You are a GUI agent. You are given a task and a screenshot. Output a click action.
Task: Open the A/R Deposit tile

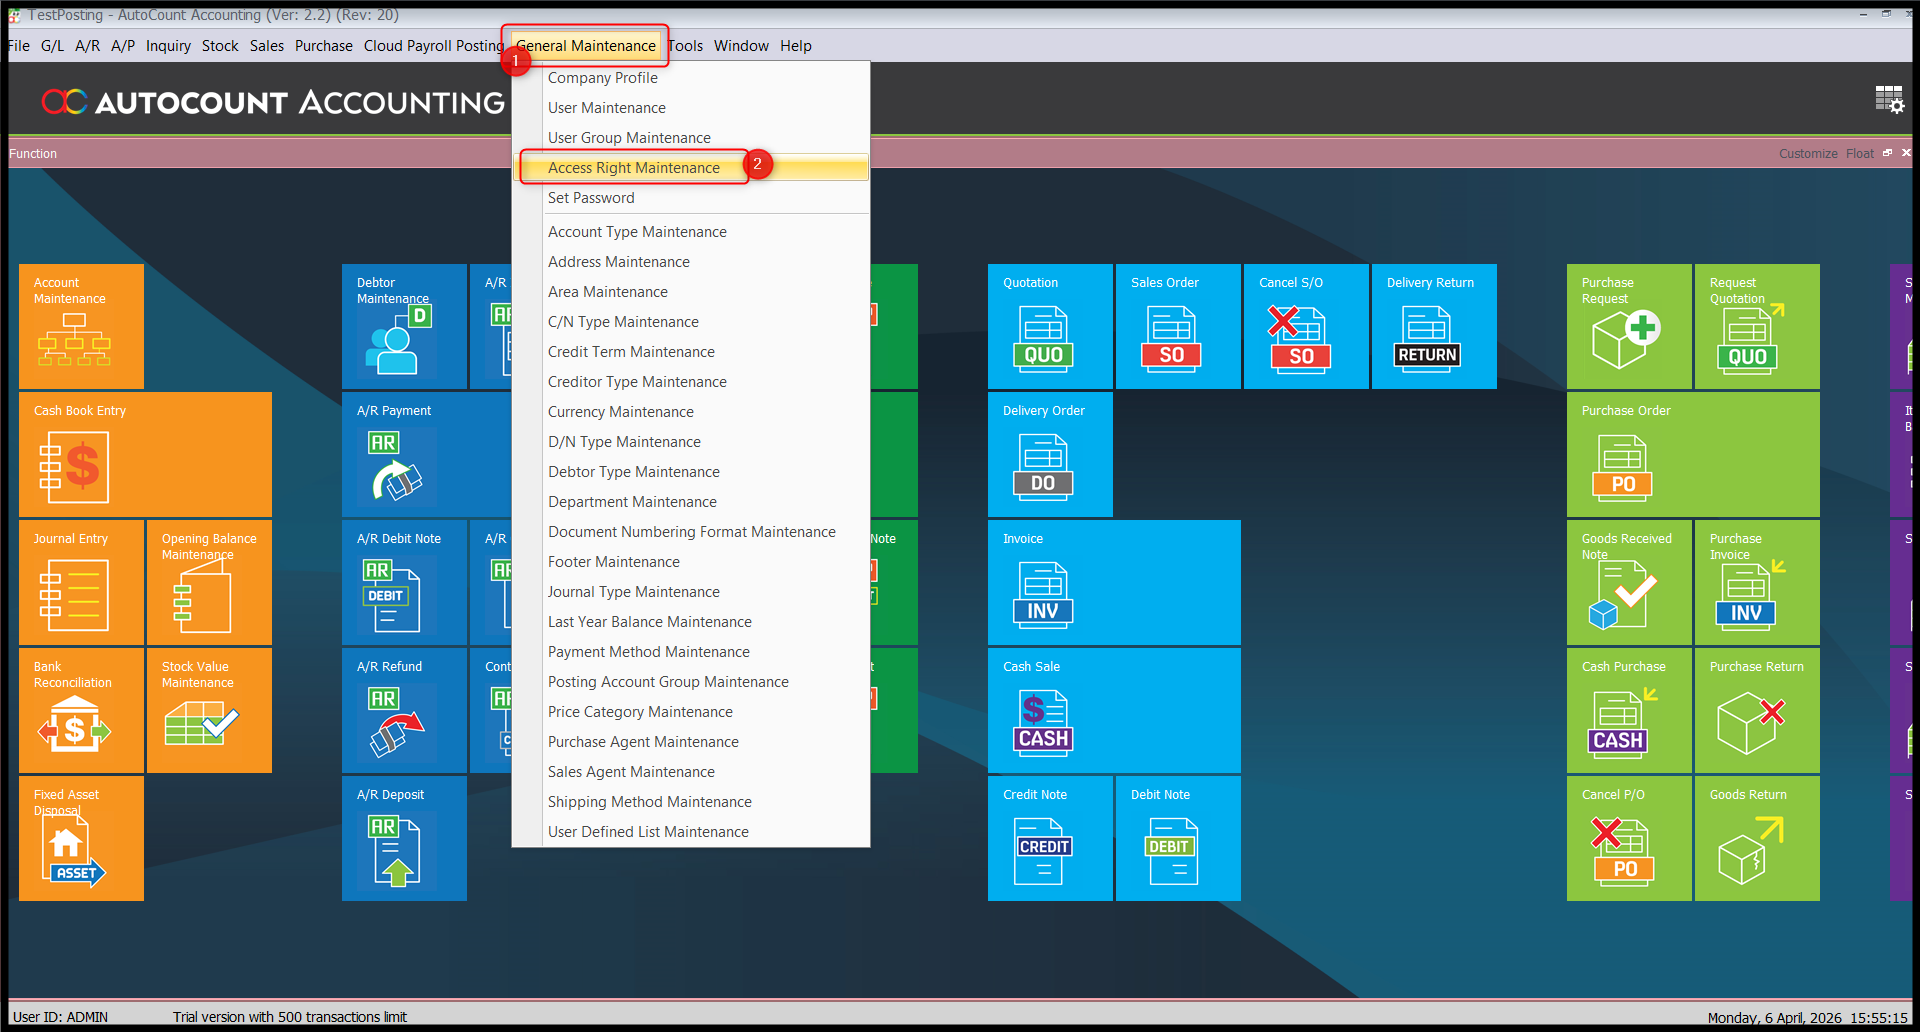[404, 838]
